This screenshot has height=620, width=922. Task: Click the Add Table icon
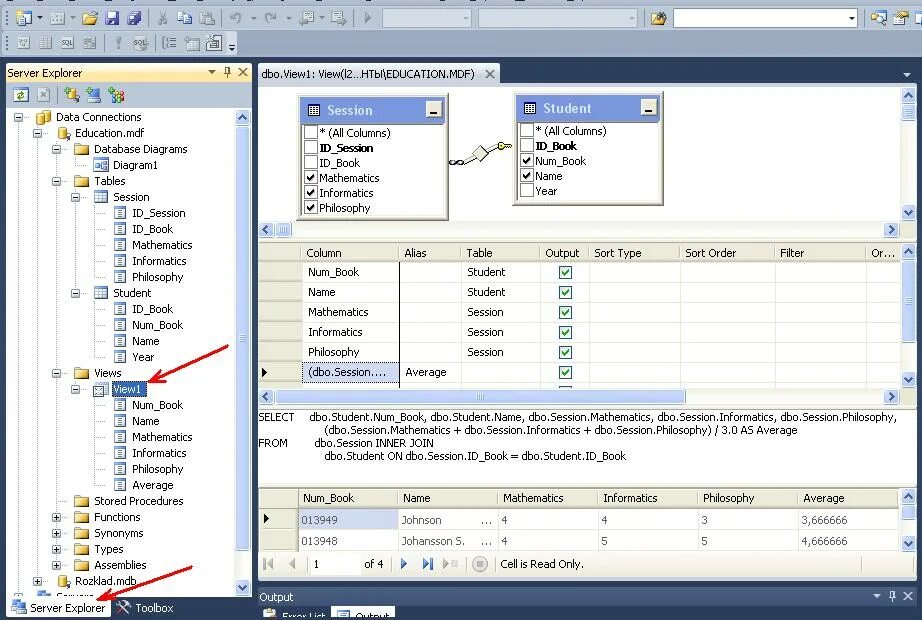(x=192, y=42)
